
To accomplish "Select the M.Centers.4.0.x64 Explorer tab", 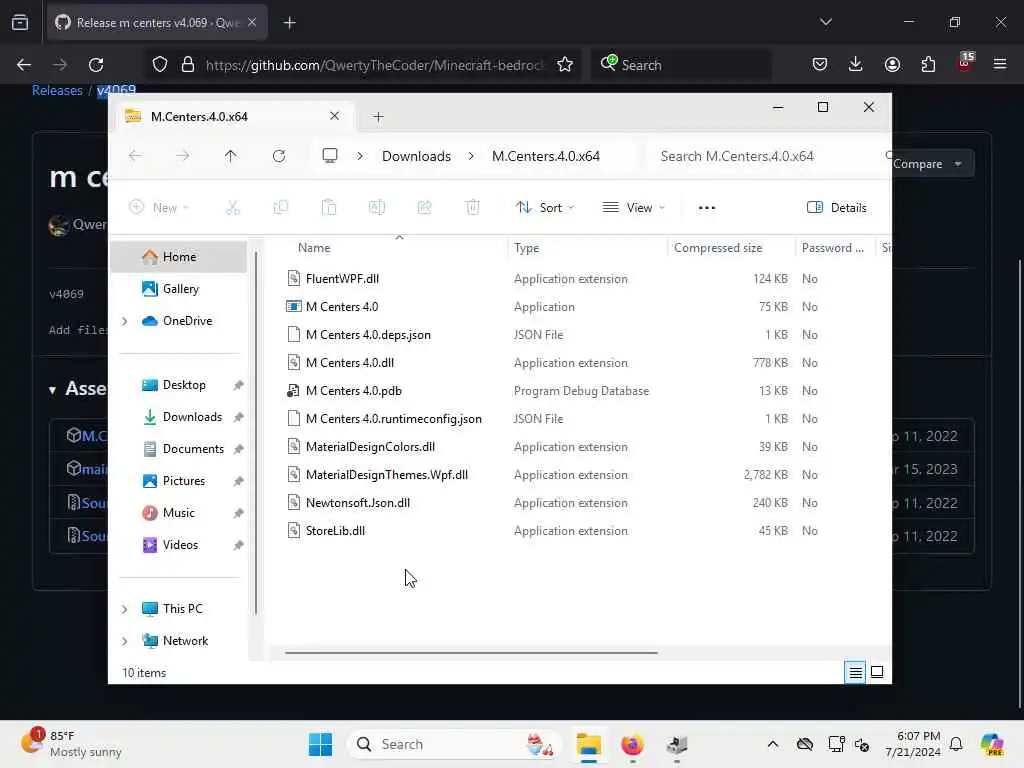I will coord(234,117).
